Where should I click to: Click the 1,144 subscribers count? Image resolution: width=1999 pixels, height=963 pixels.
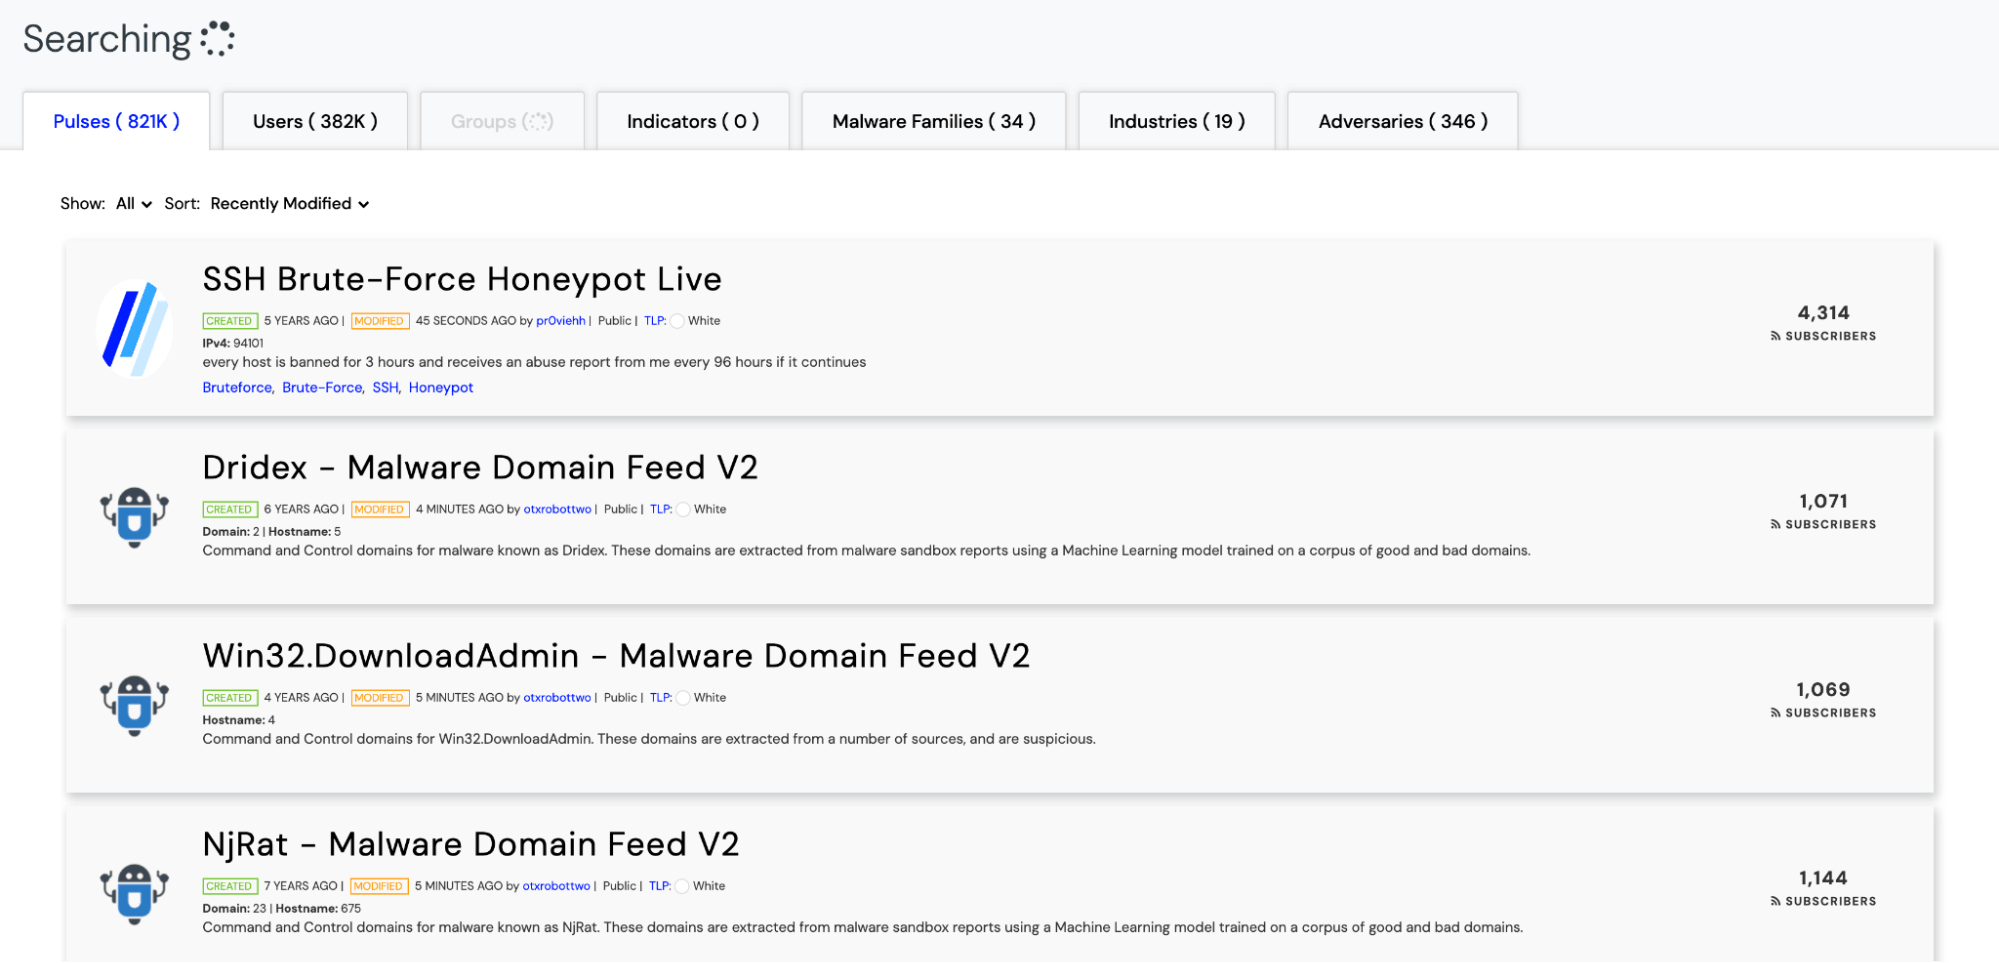[x=1824, y=878]
